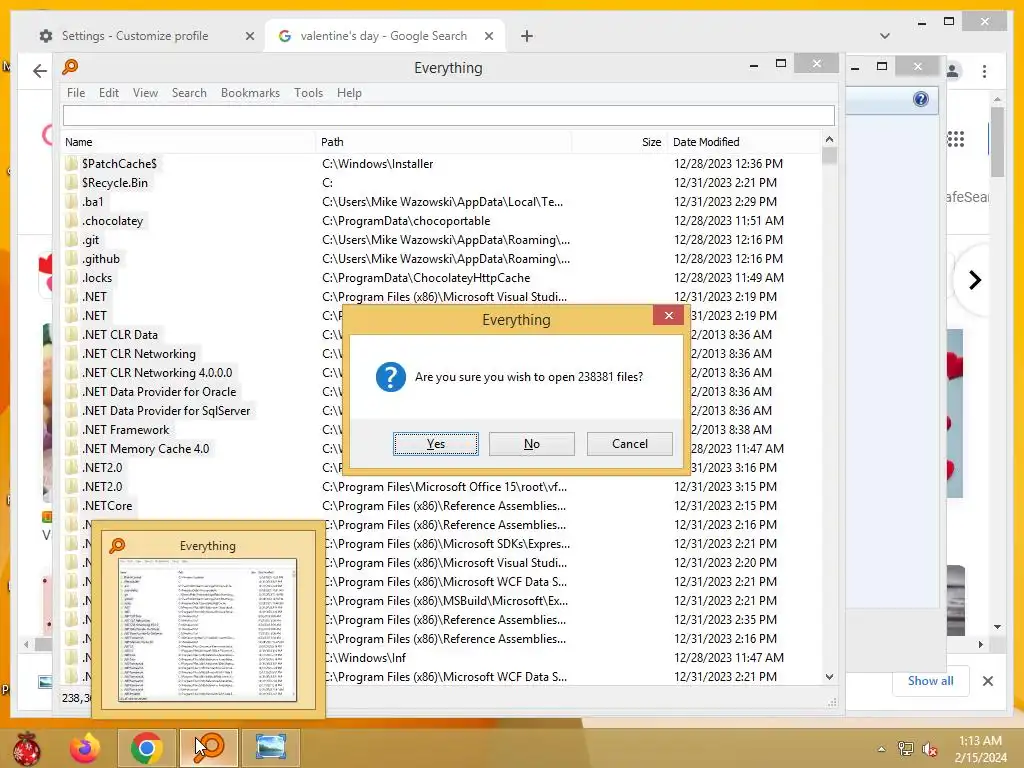Open the Edit menu in Everything
This screenshot has width=1024, height=768.
click(x=108, y=93)
